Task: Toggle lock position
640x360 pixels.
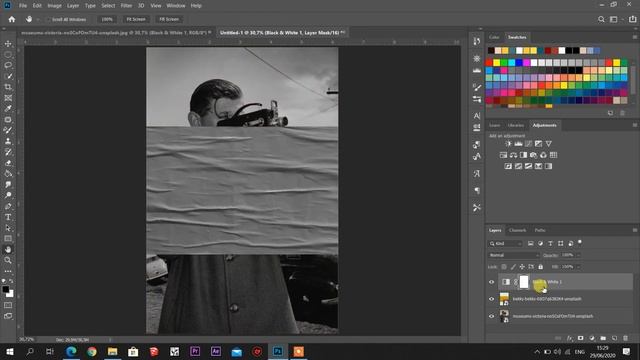Action: 522,267
